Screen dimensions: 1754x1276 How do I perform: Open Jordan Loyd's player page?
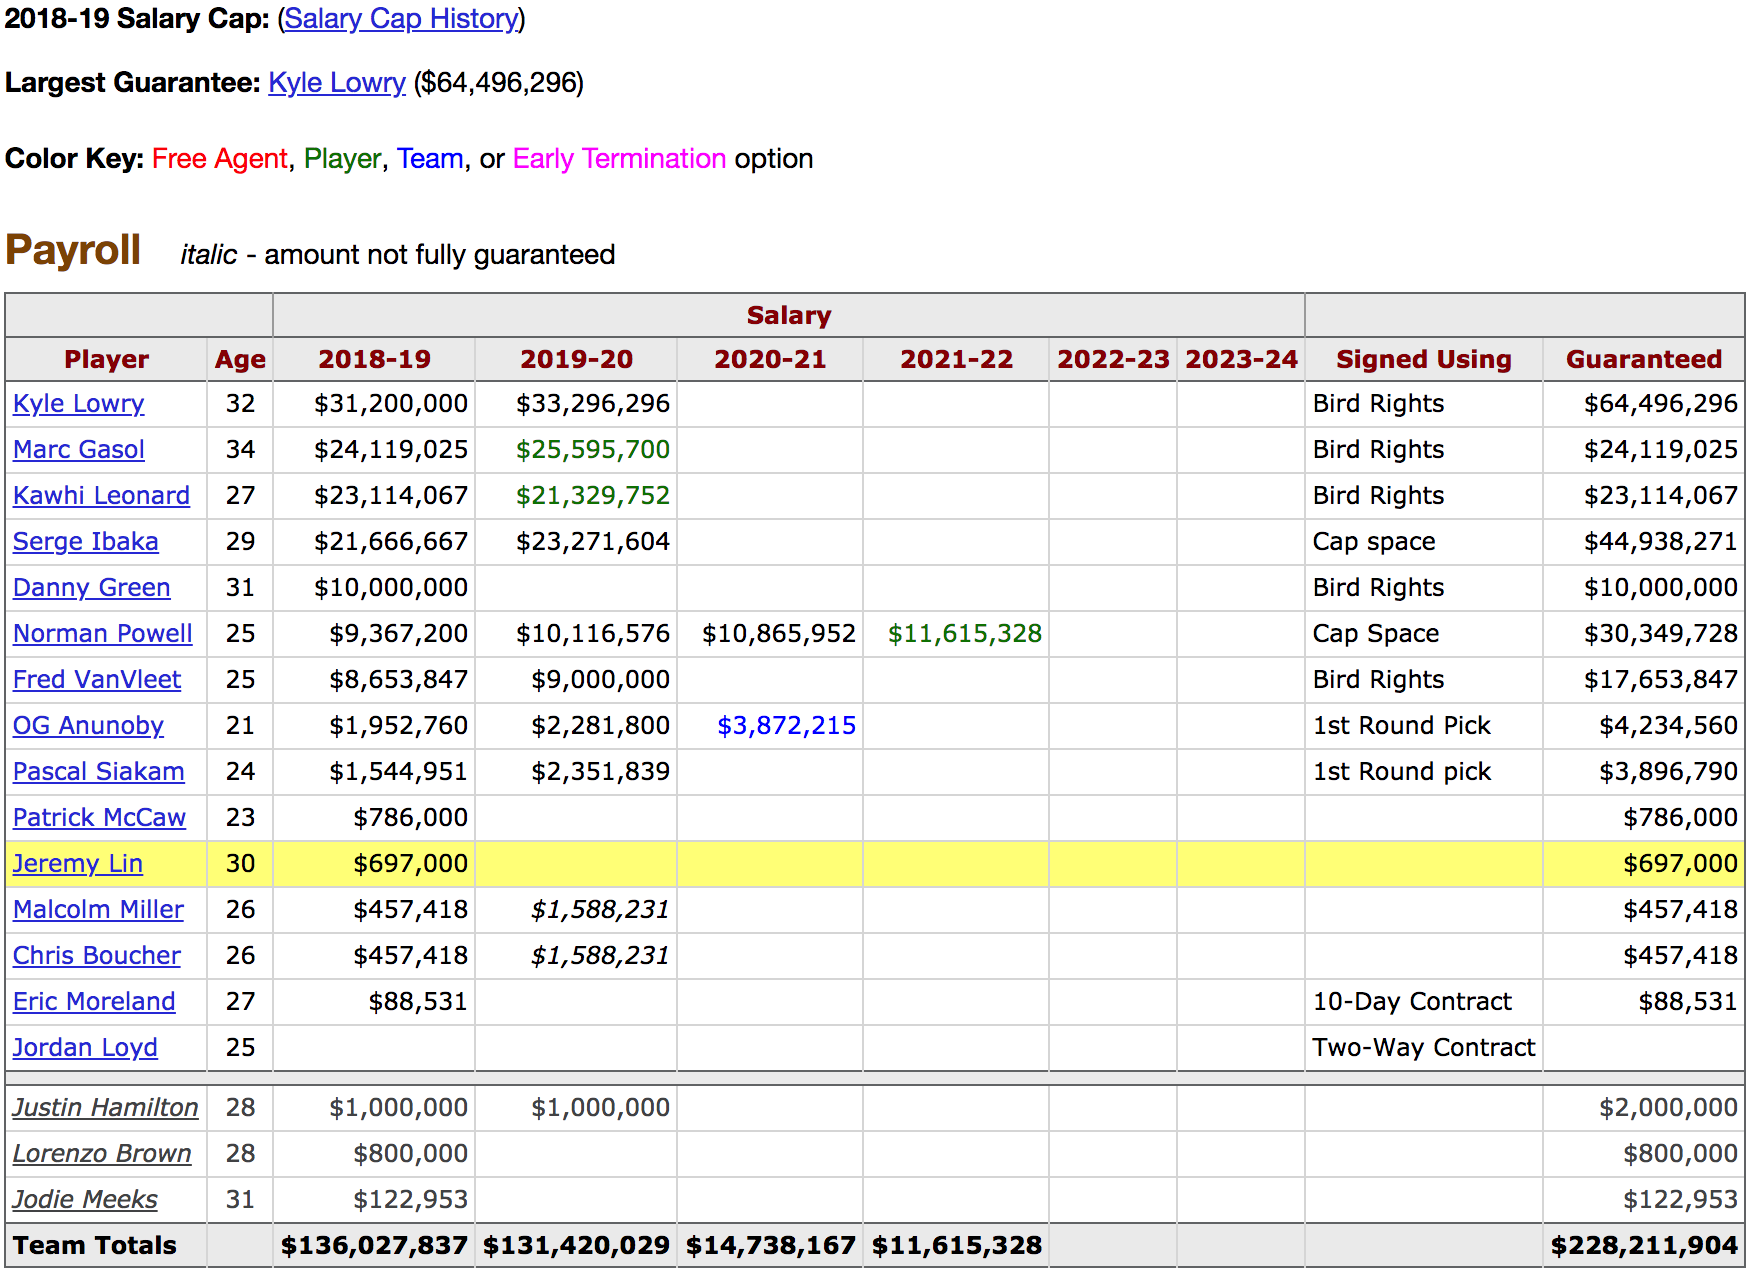[85, 1048]
